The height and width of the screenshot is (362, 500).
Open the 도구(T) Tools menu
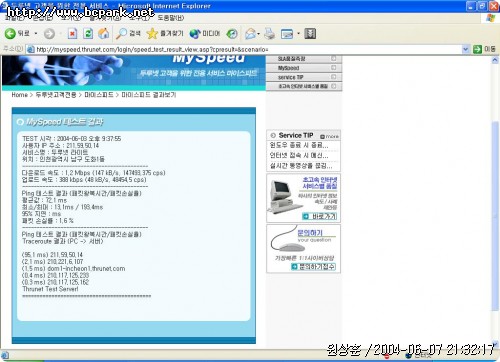click(x=139, y=18)
